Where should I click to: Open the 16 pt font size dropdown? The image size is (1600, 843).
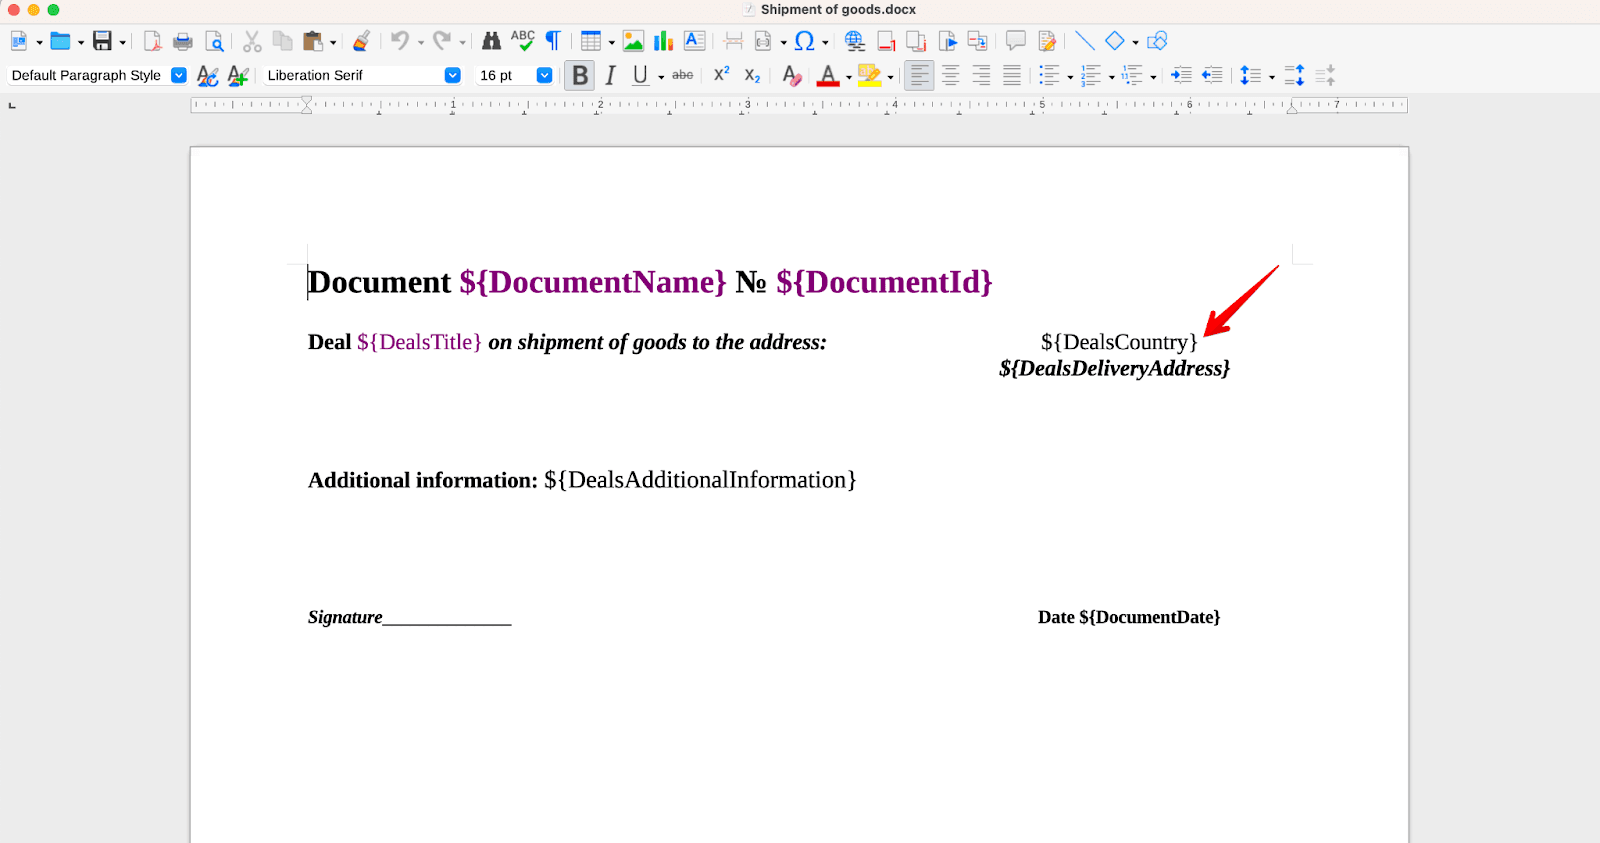544,76
